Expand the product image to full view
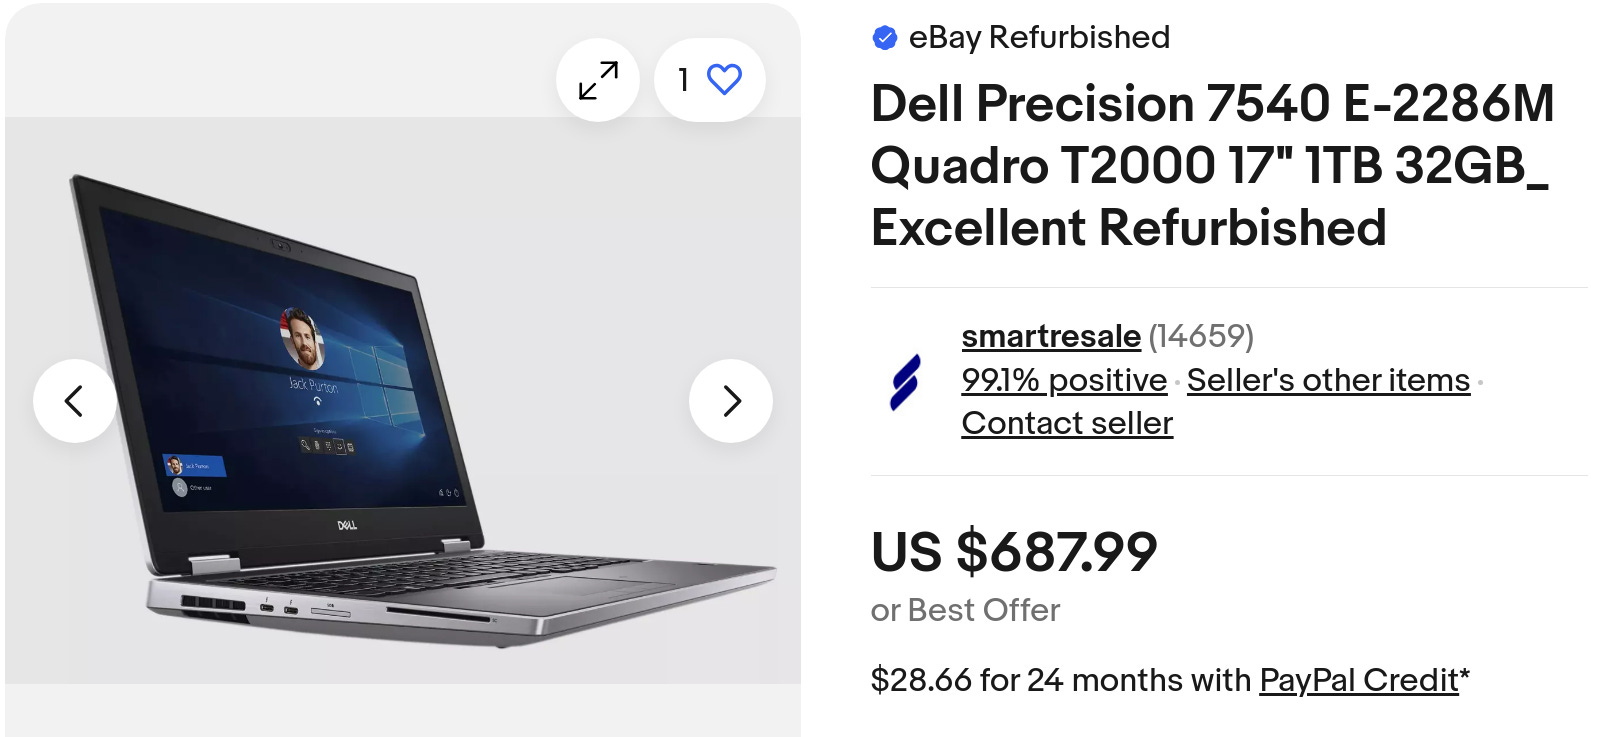 [x=598, y=80]
